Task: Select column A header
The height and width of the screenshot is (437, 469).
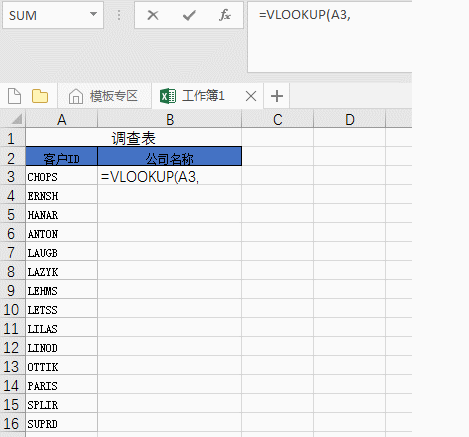Action: pos(62,119)
